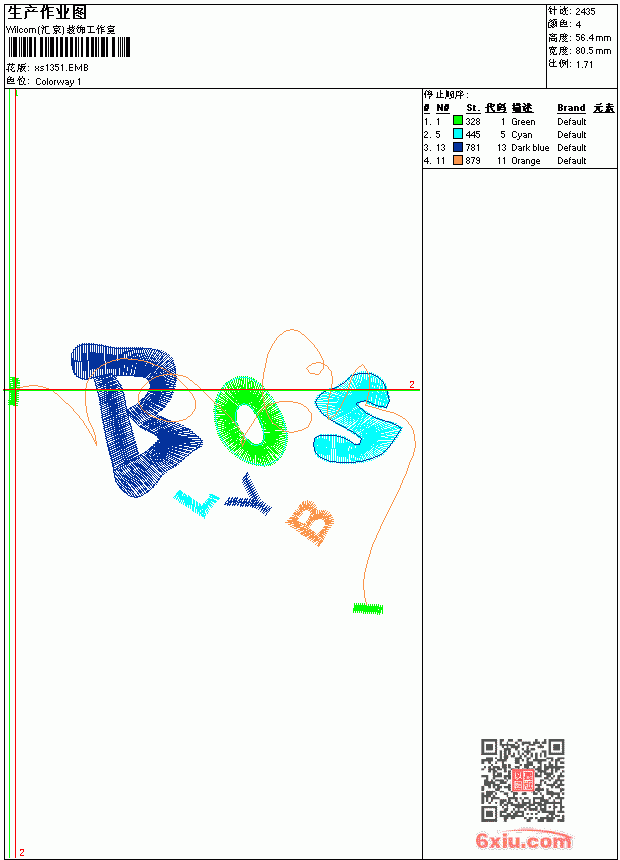Click the scale value '1.71'
The height and width of the screenshot is (860, 620).
click(585, 64)
